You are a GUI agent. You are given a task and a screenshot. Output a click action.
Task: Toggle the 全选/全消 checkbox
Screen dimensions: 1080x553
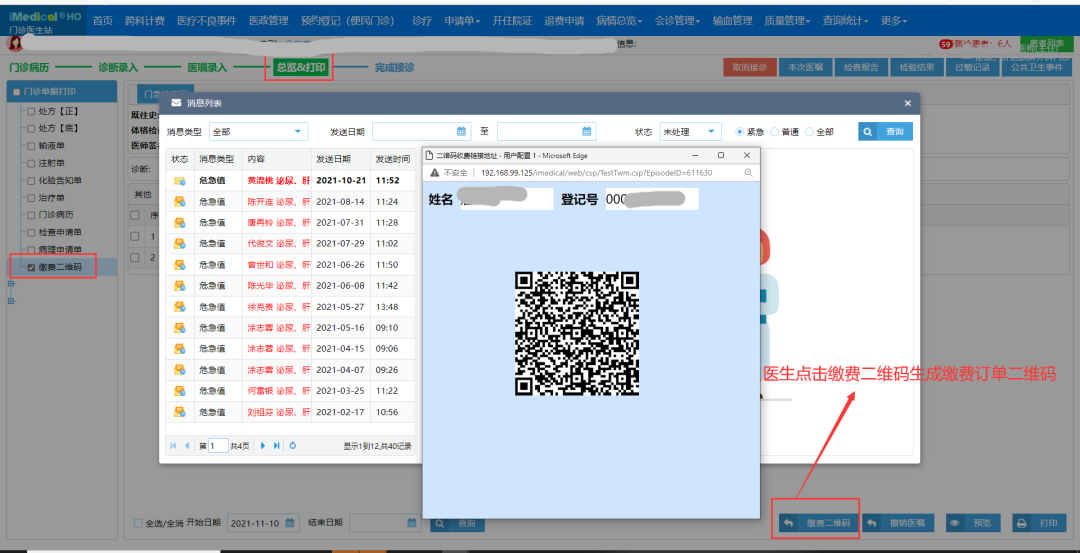pyautogui.click(x=138, y=523)
